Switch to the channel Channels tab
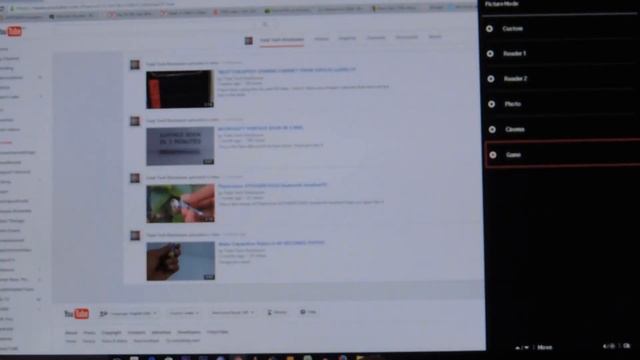This screenshot has height=360, width=640. (376, 38)
